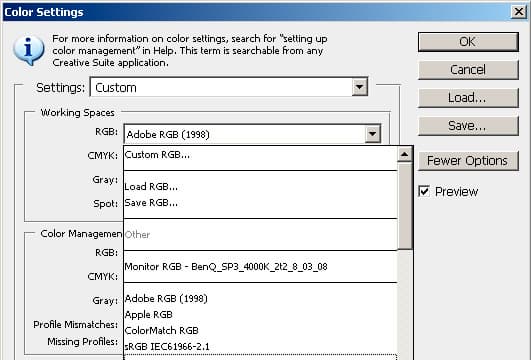Close the Color Settings window

click(518, 12)
